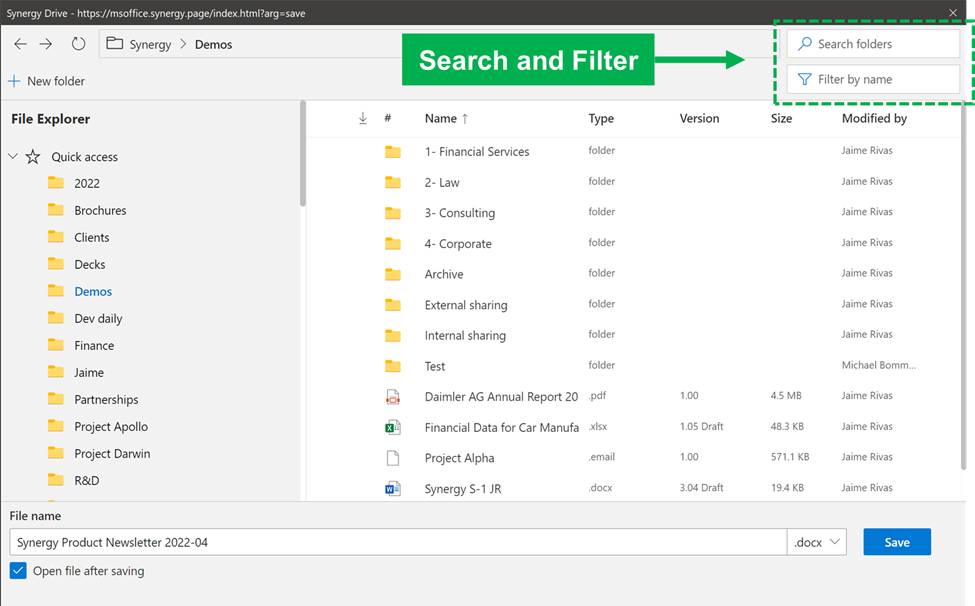Click the folder icon for Archive row
The height and width of the screenshot is (606, 975).
pos(392,274)
